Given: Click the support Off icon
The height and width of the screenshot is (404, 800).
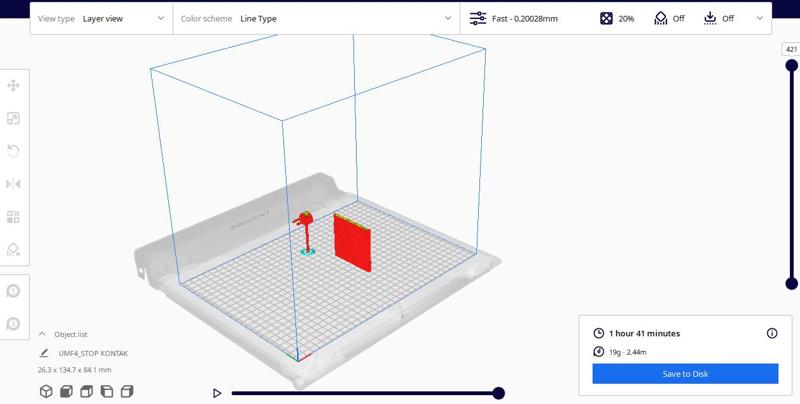Looking at the screenshot, I should pyautogui.click(x=661, y=18).
